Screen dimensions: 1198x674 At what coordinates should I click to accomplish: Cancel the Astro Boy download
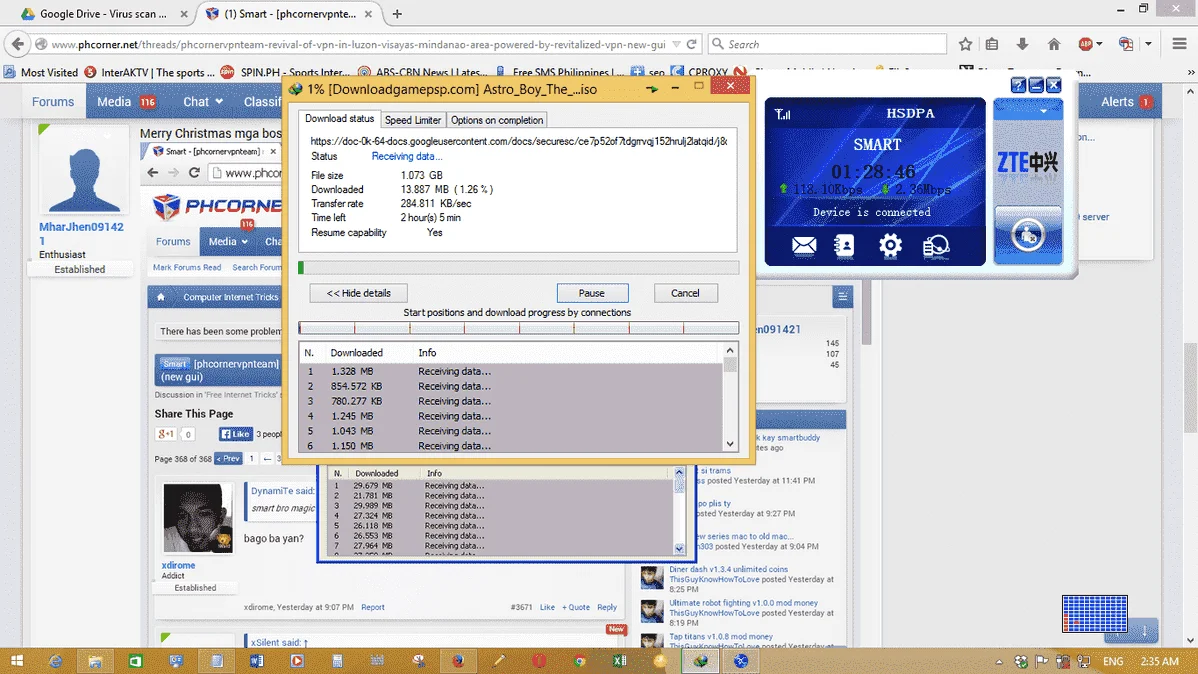tap(685, 293)
